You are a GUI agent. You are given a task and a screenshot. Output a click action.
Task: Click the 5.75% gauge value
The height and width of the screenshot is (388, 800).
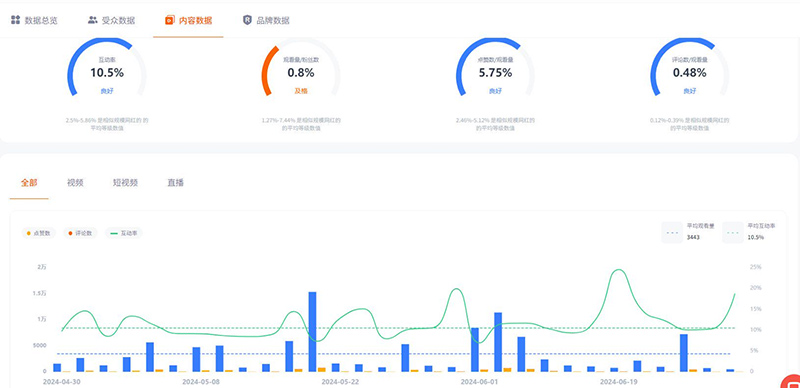tap(495, 73)
